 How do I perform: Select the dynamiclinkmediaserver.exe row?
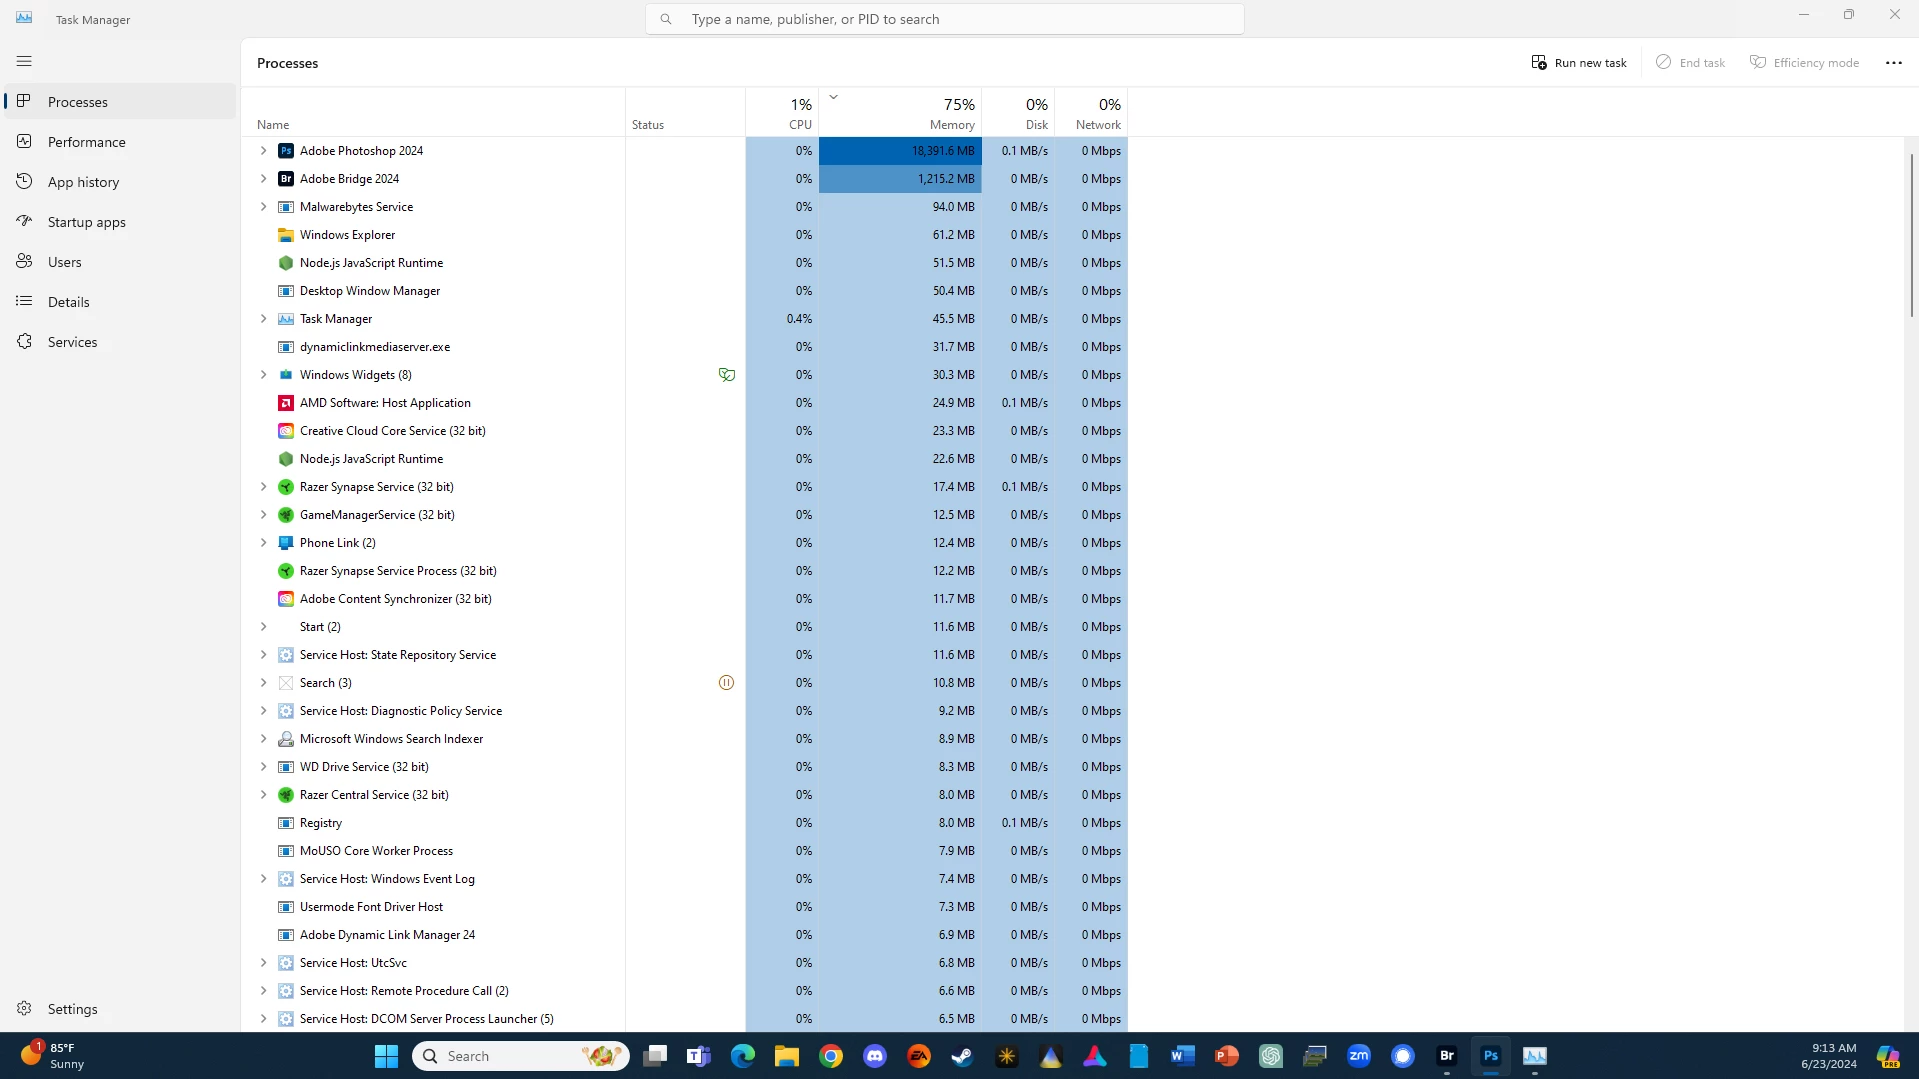[684, 347]
